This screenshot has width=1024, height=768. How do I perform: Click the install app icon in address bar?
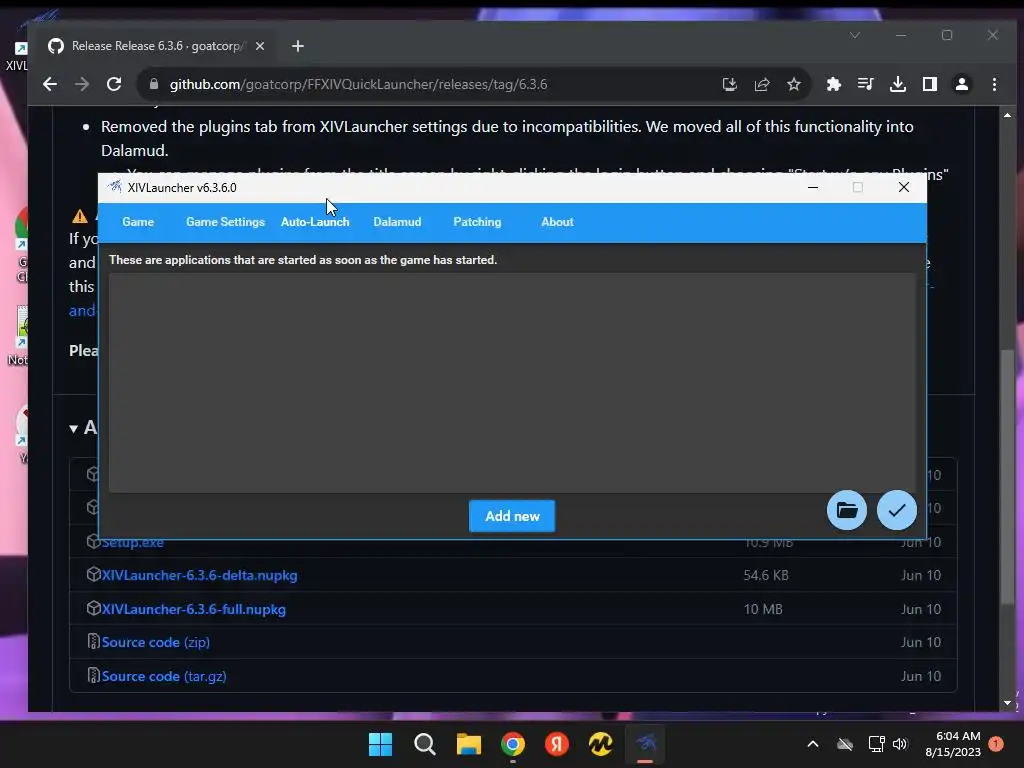coord(729,84)
